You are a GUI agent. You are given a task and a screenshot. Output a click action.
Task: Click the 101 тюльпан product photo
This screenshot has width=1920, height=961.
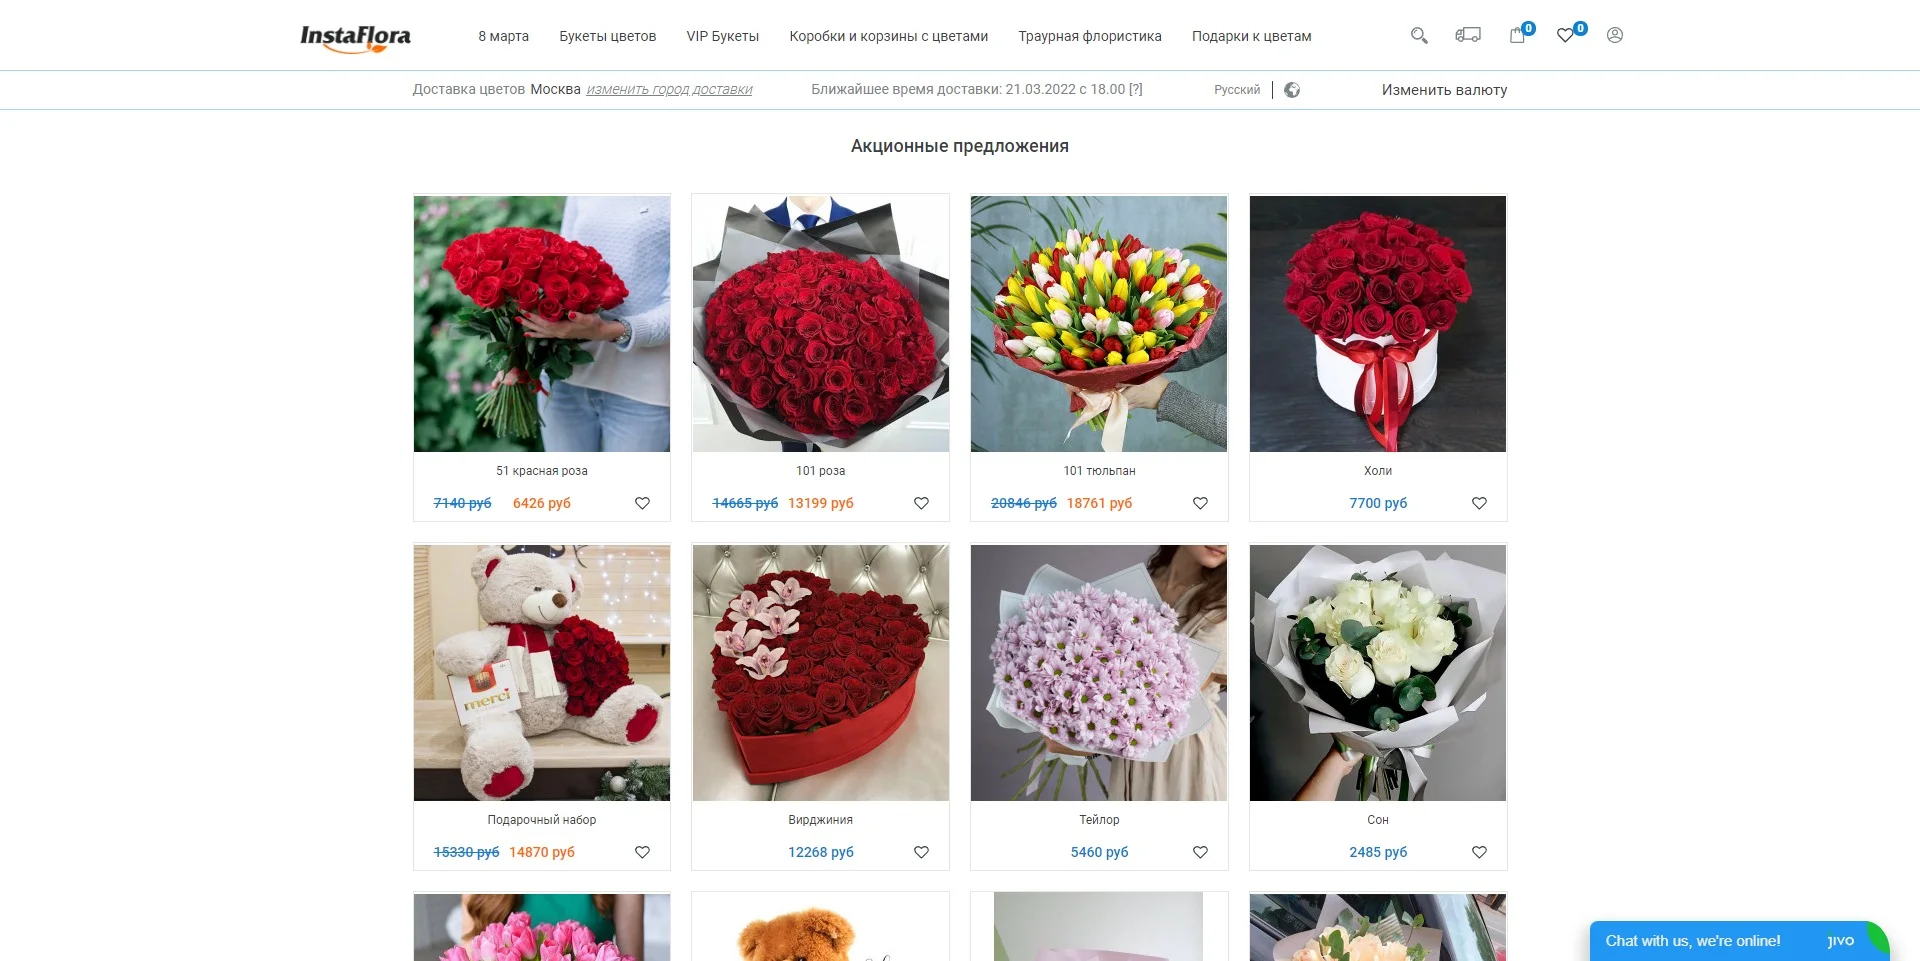(1099, 324)
